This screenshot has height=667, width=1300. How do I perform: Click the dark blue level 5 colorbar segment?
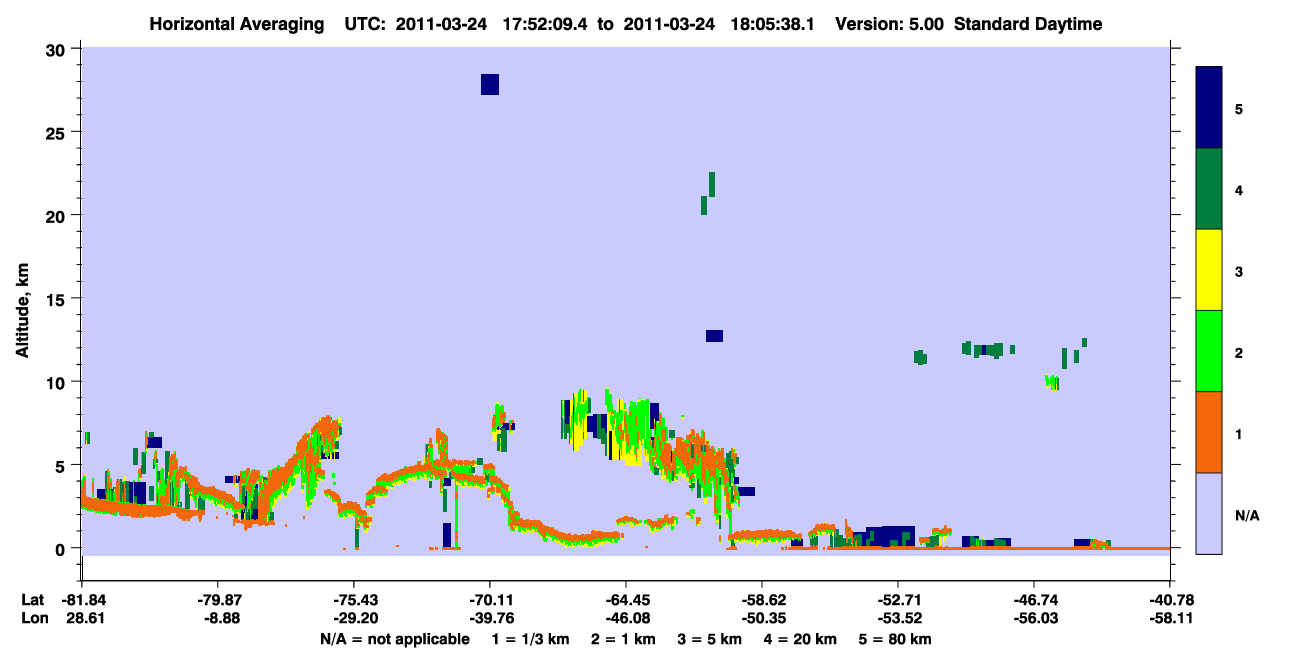[x=1209, y=108]
